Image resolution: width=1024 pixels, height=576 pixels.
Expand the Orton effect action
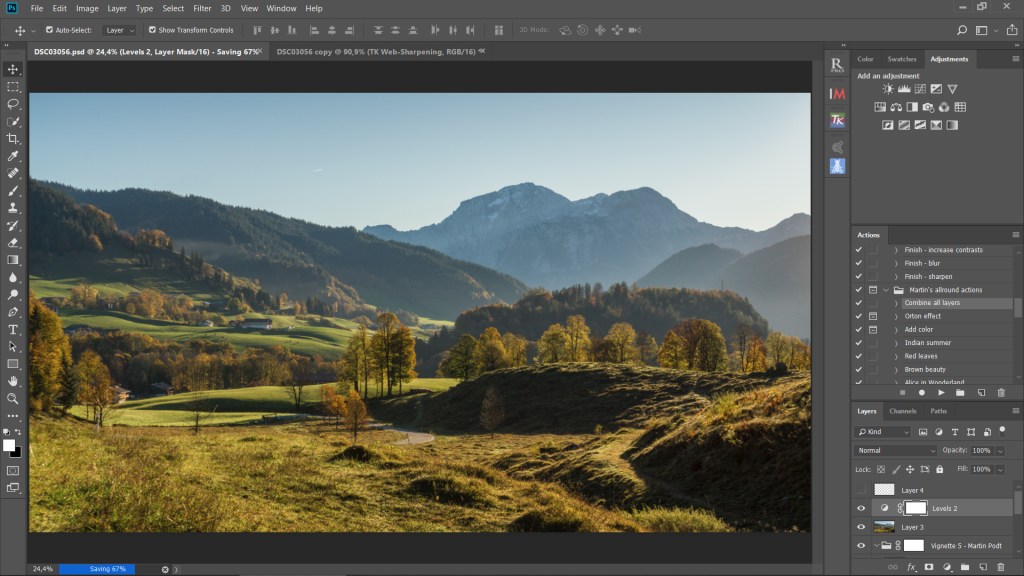pyautogui.click(x=896, y=316)
